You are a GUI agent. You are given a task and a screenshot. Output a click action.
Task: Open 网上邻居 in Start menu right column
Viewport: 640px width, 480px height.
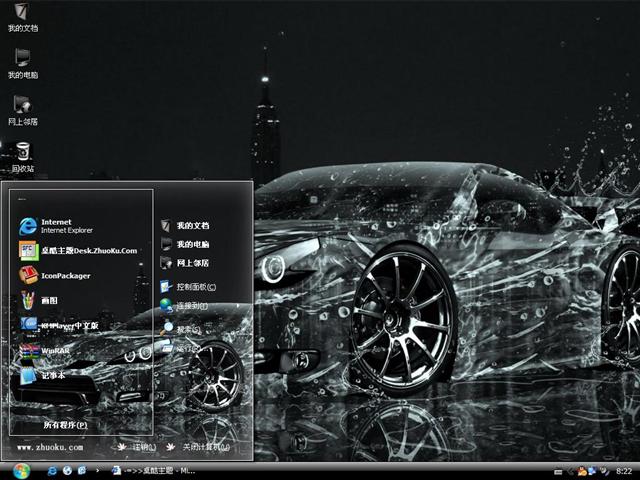click(x=185, y=263)
